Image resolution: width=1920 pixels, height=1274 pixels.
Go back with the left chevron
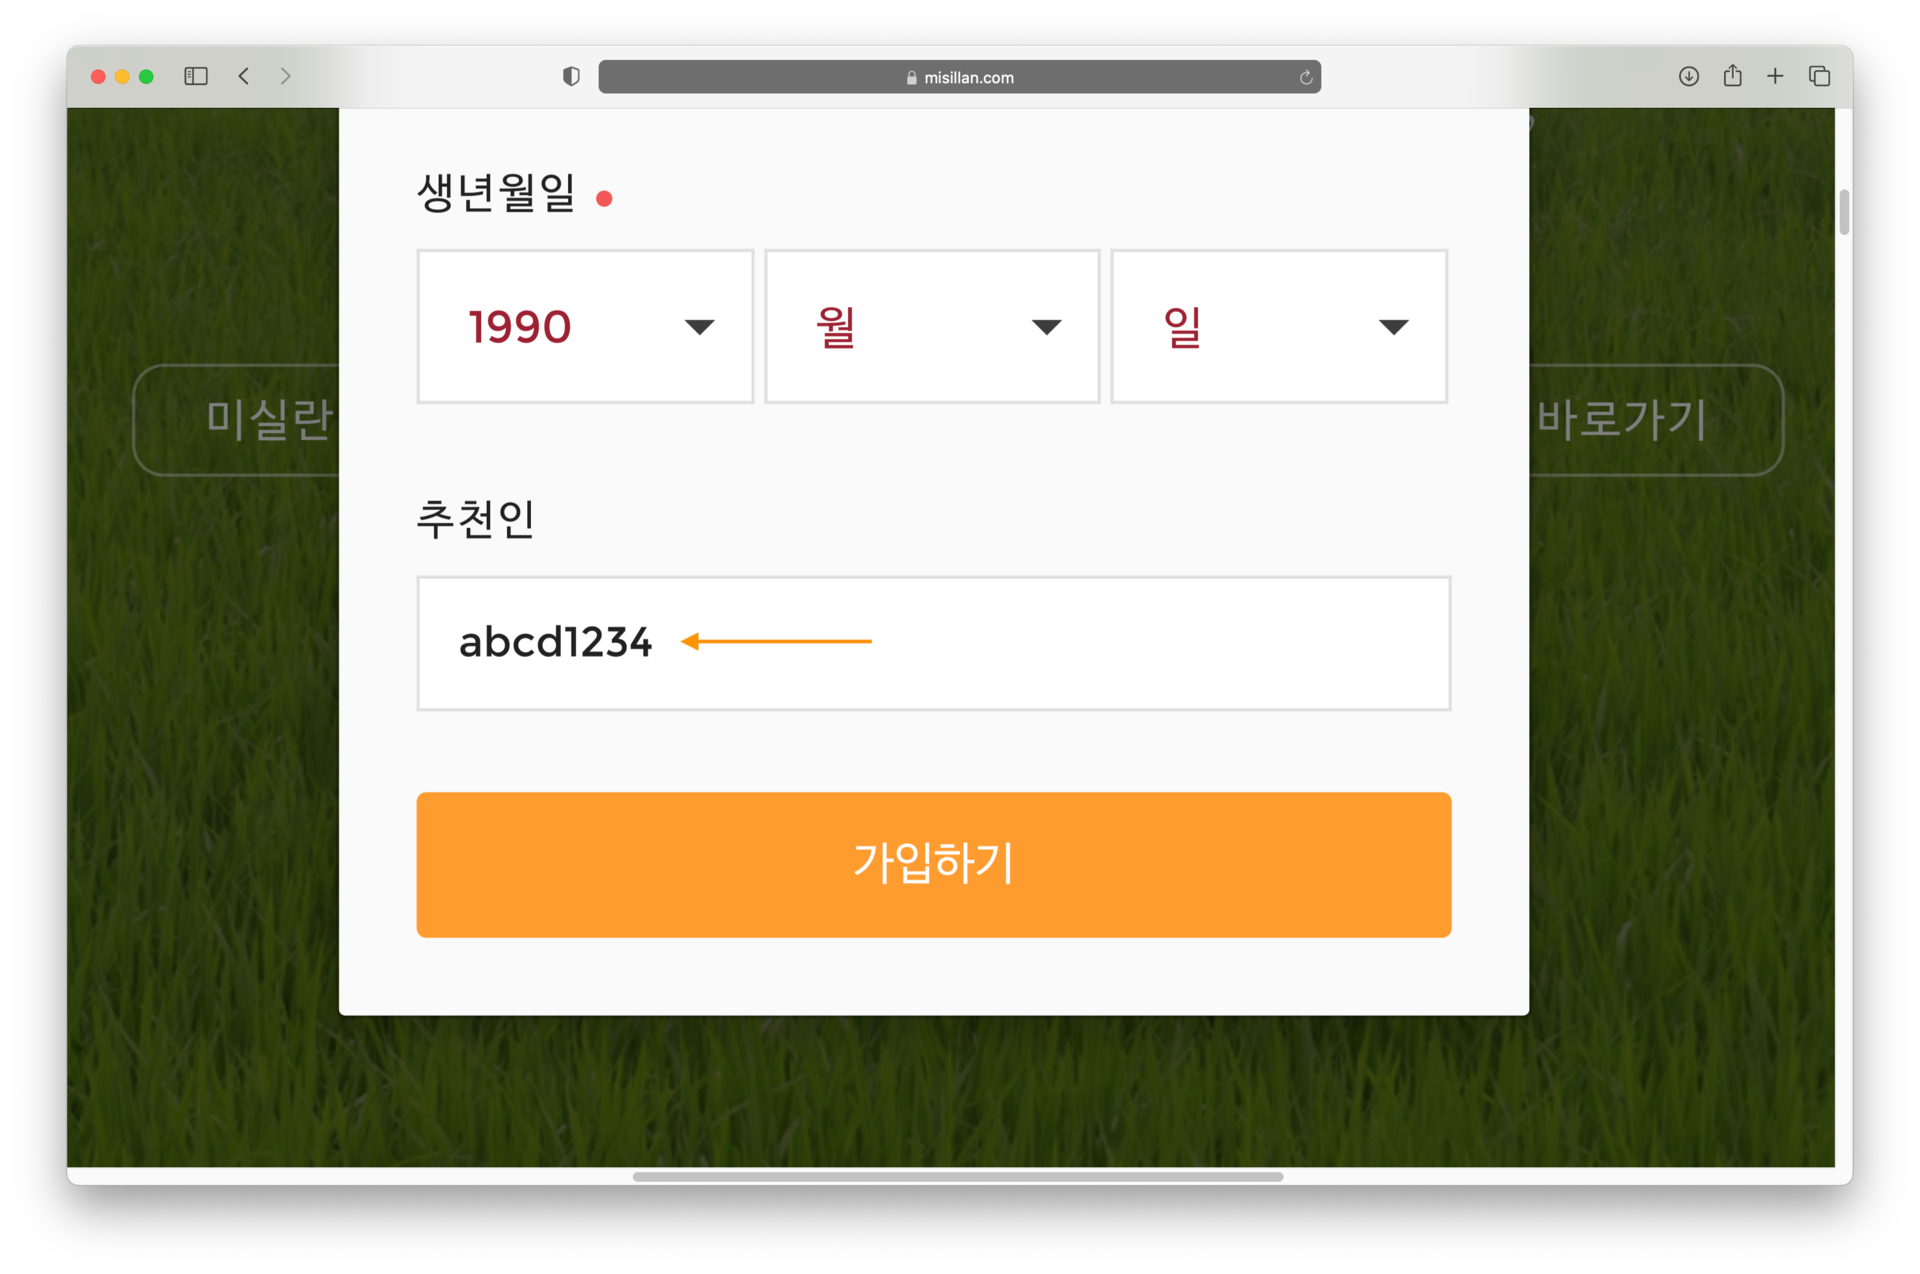pos(244,76)
